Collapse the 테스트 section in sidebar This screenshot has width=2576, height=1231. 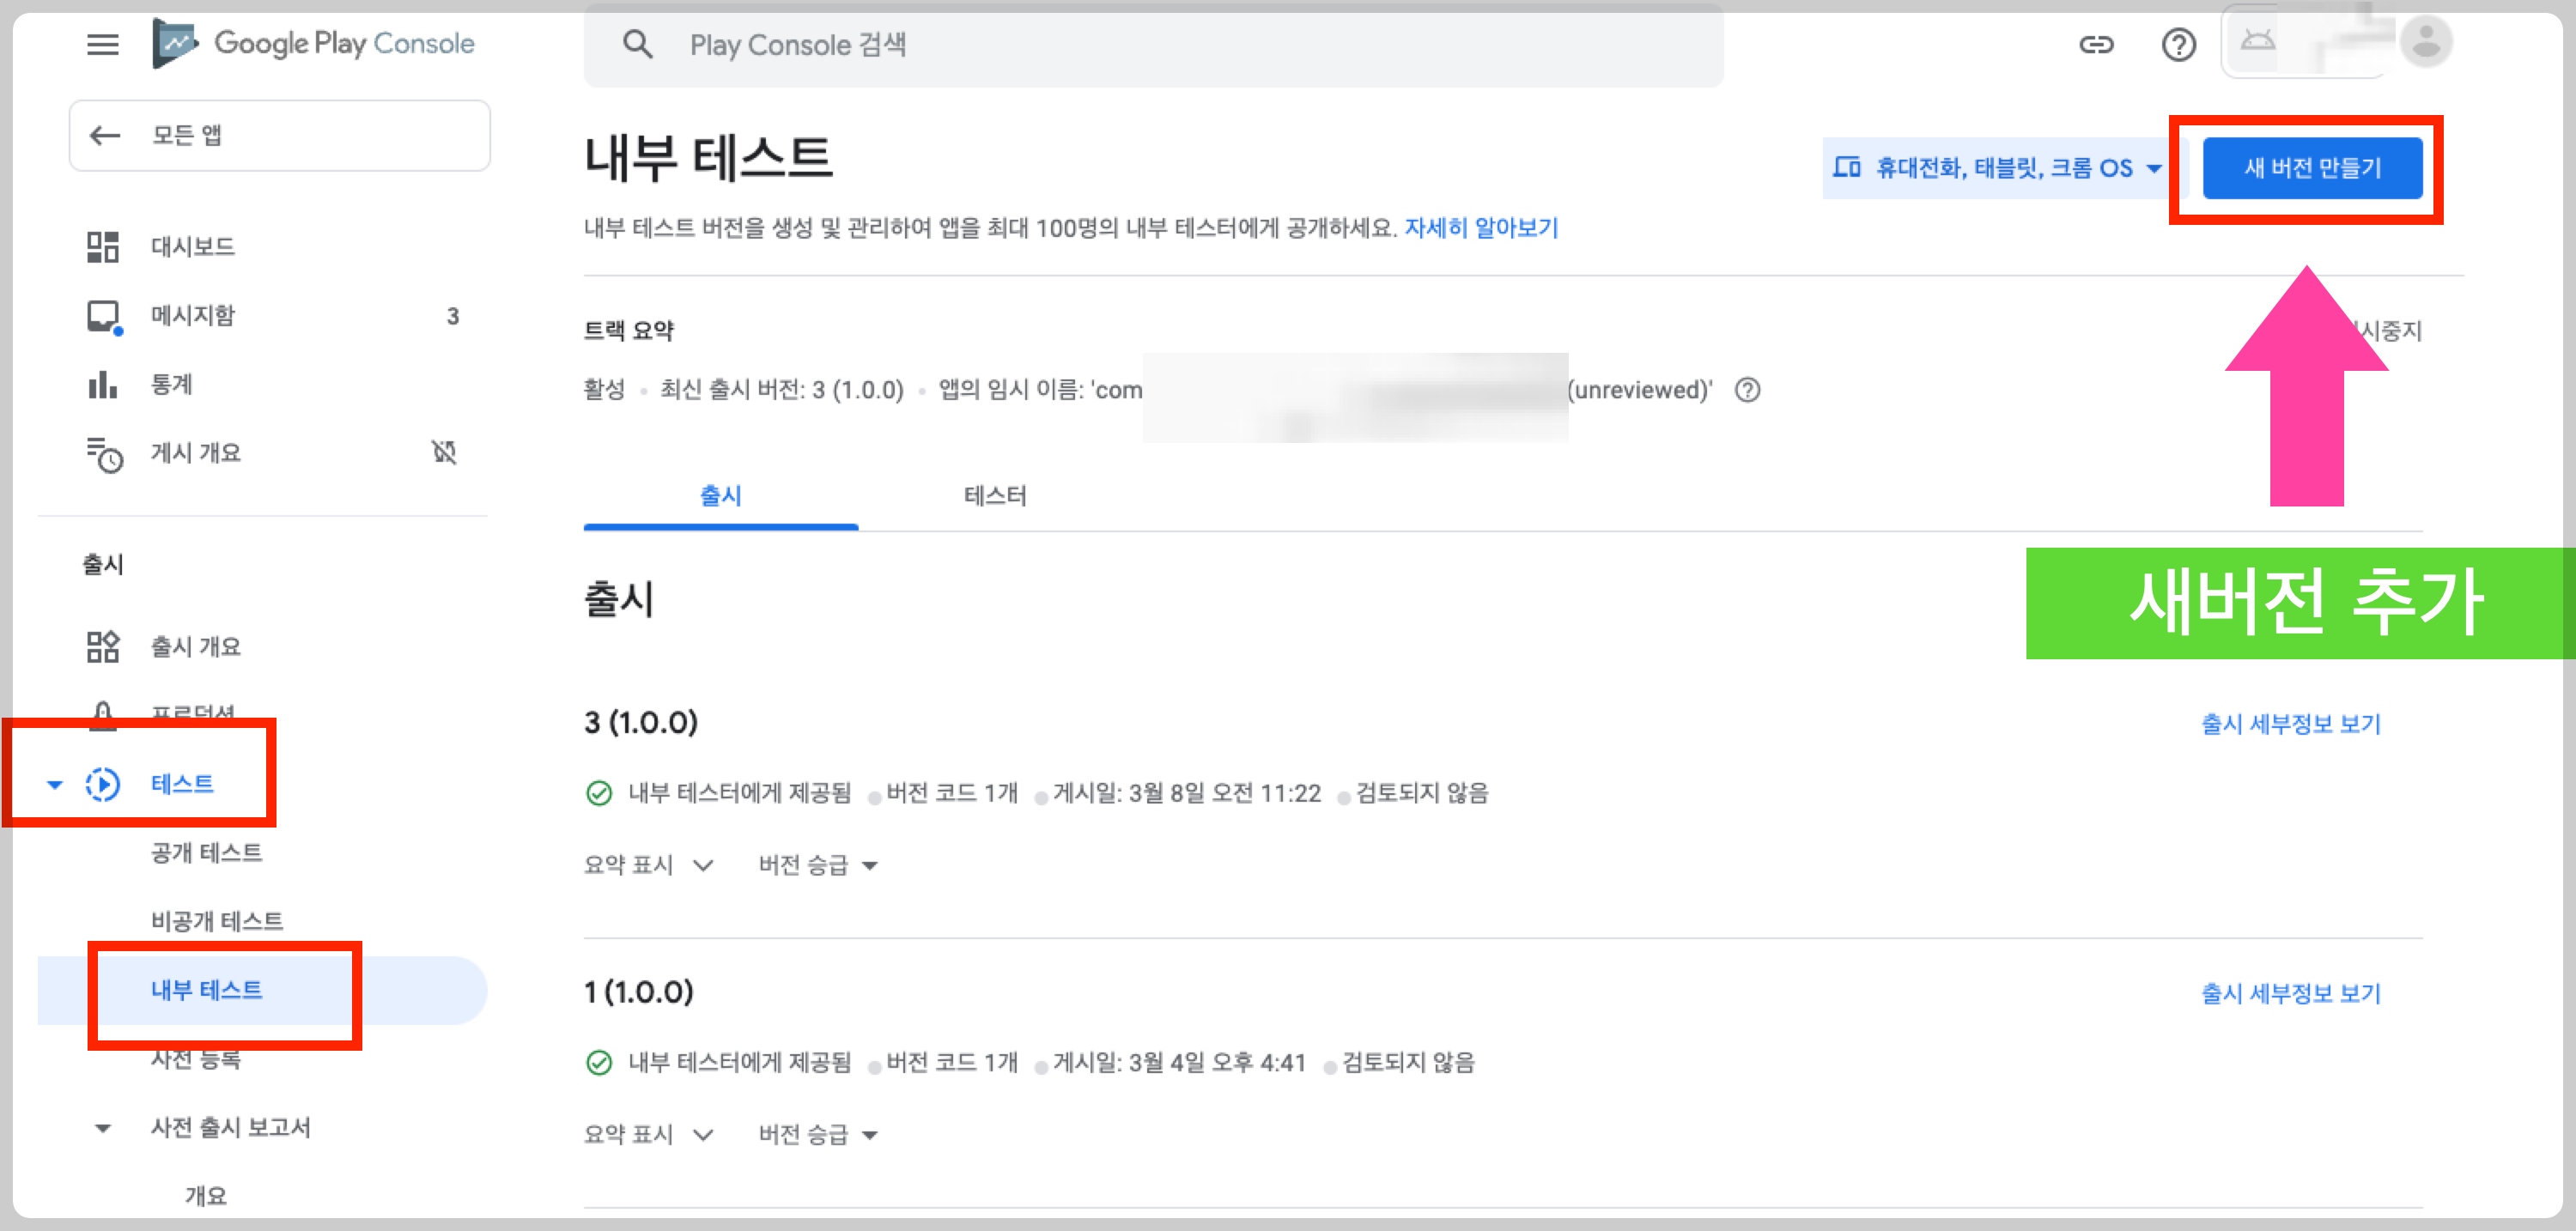(56, 784)
